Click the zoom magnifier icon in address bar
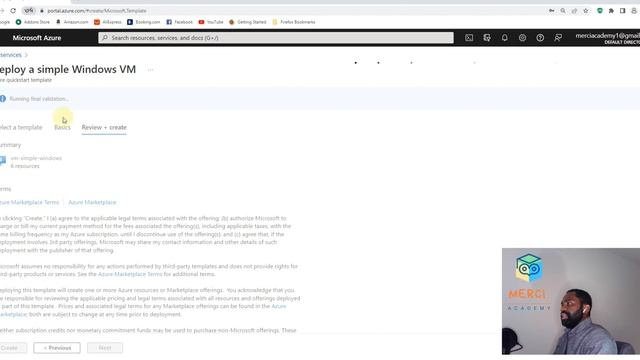This screenshot has height=360, width=640. tap(563, 11)
